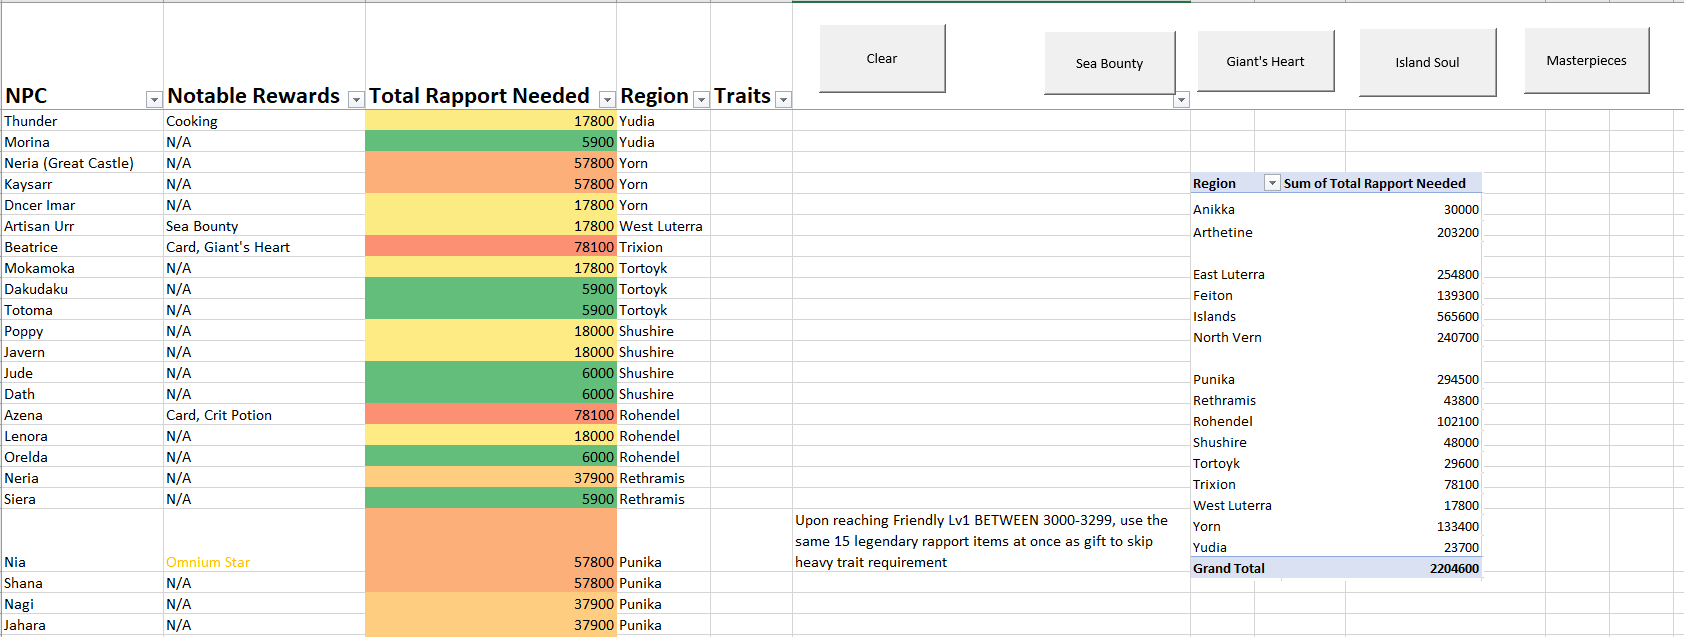1684x637 pixels.
Task: Select the Grand Total row label
Action: pyautogui.click(x=1229, y=568)
